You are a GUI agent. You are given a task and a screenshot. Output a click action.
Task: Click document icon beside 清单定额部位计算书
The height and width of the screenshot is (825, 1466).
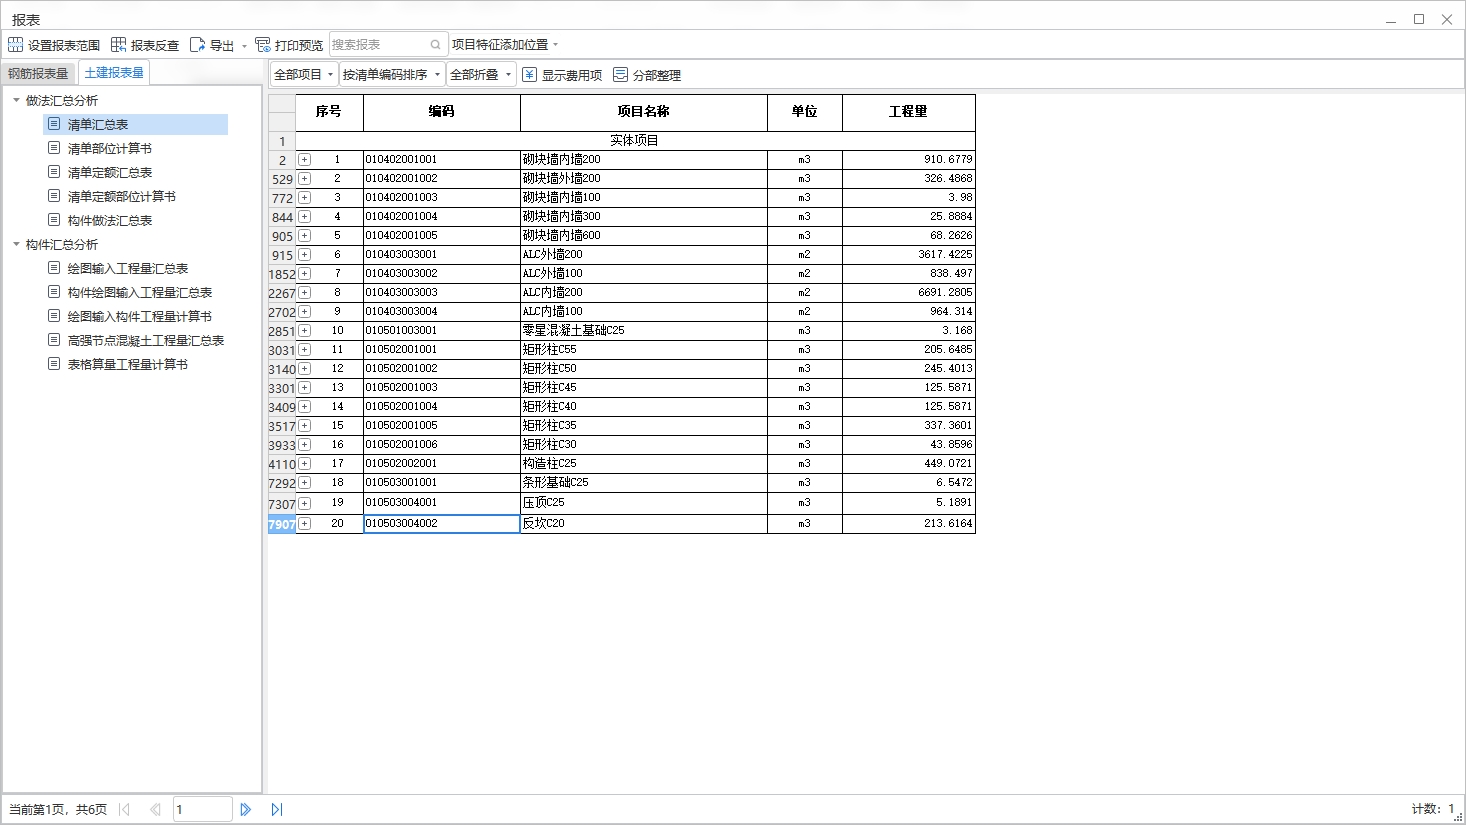54,196
